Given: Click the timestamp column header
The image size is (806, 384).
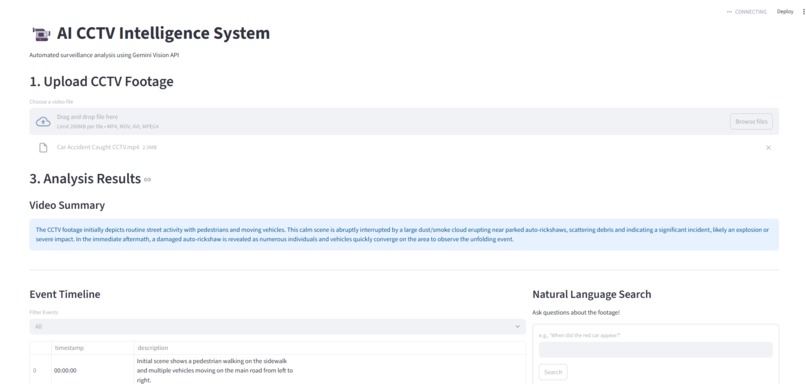Looking at the screenshot, I should (93, 348).
